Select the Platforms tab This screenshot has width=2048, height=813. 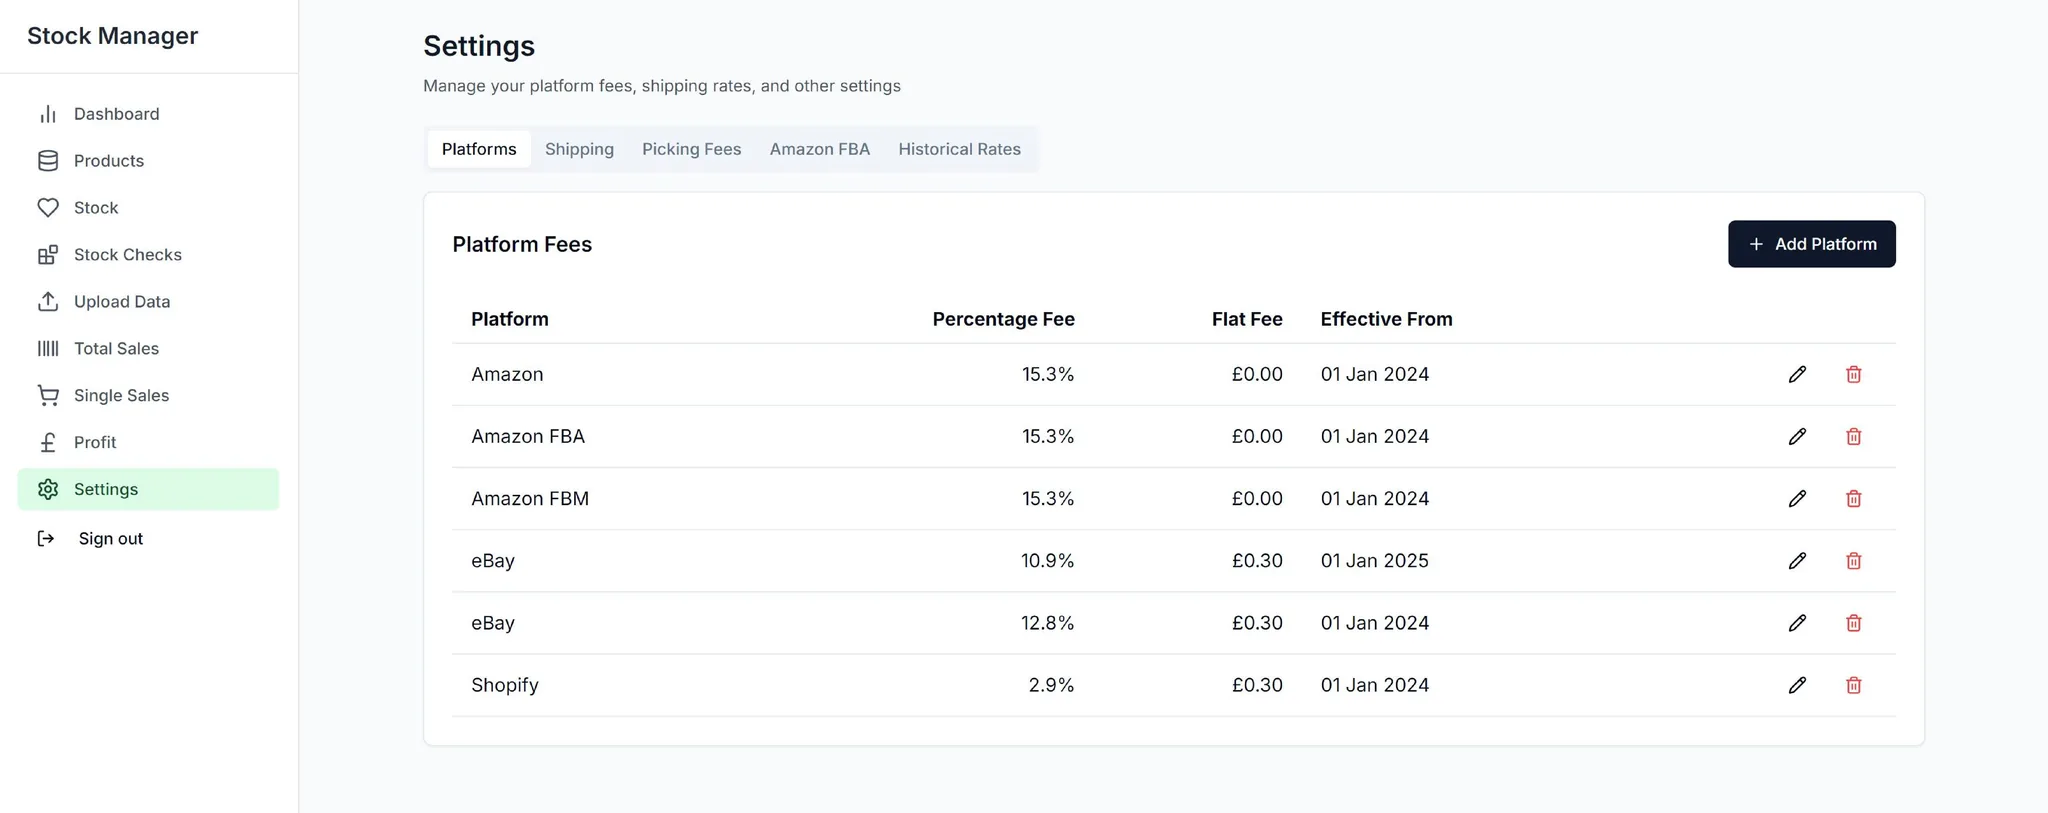pyautogui.click(x=479, y=149)
